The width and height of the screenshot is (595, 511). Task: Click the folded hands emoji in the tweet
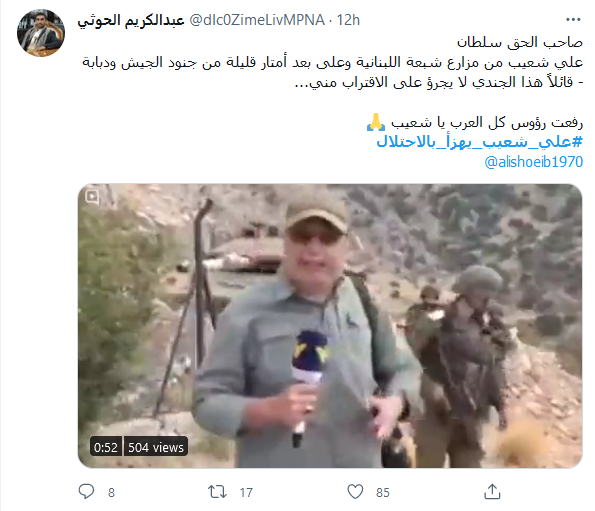pyautogui.click(x=376, y=122)
